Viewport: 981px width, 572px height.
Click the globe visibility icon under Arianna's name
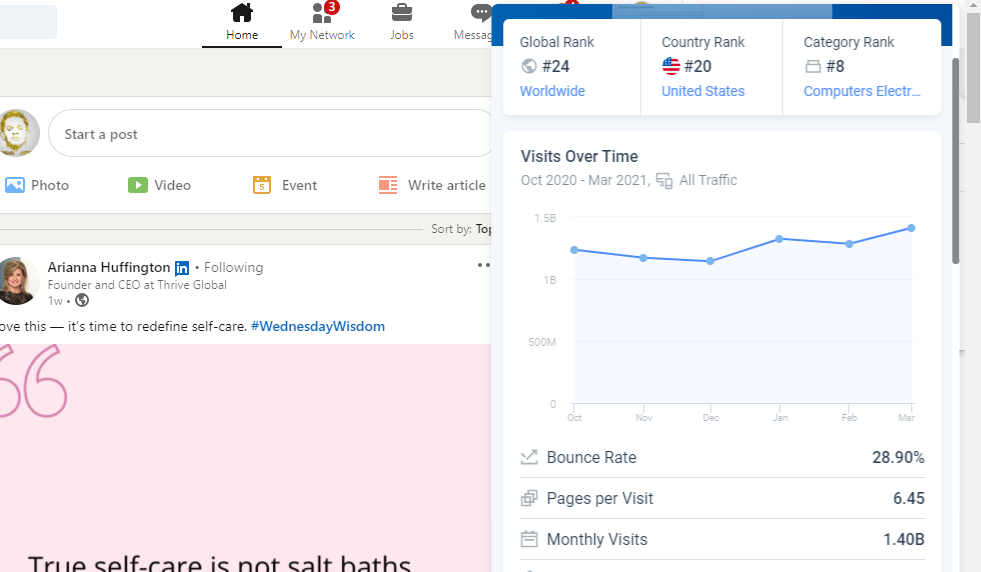coord(82,300)
